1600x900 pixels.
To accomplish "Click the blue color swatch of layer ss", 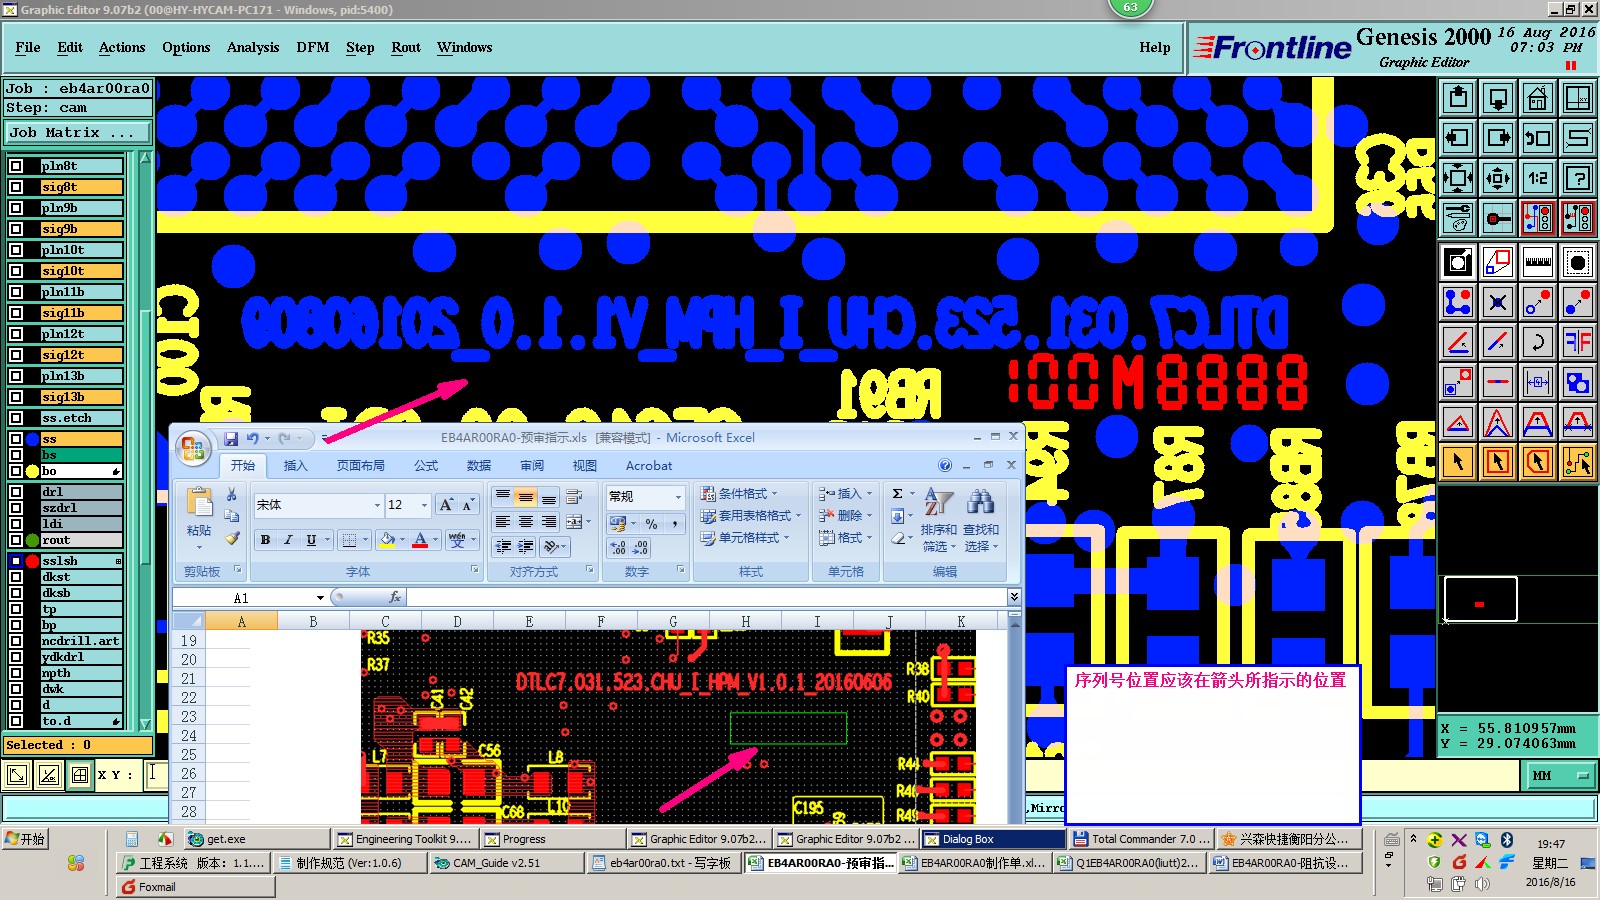I will (x=32, y=439).
